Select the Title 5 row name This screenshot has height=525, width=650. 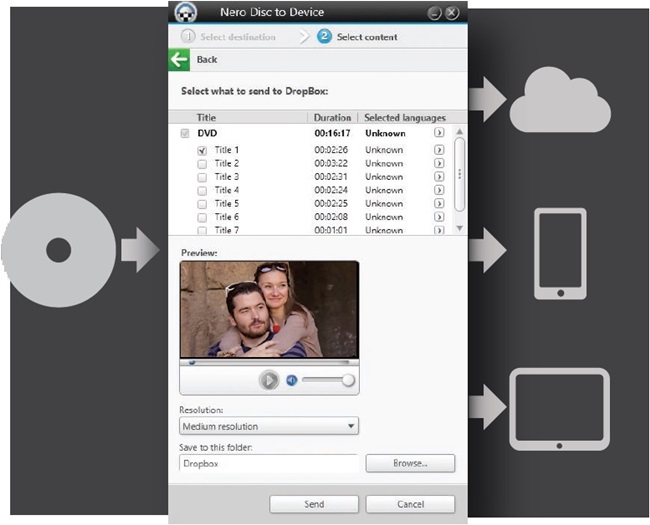(227, 204)
